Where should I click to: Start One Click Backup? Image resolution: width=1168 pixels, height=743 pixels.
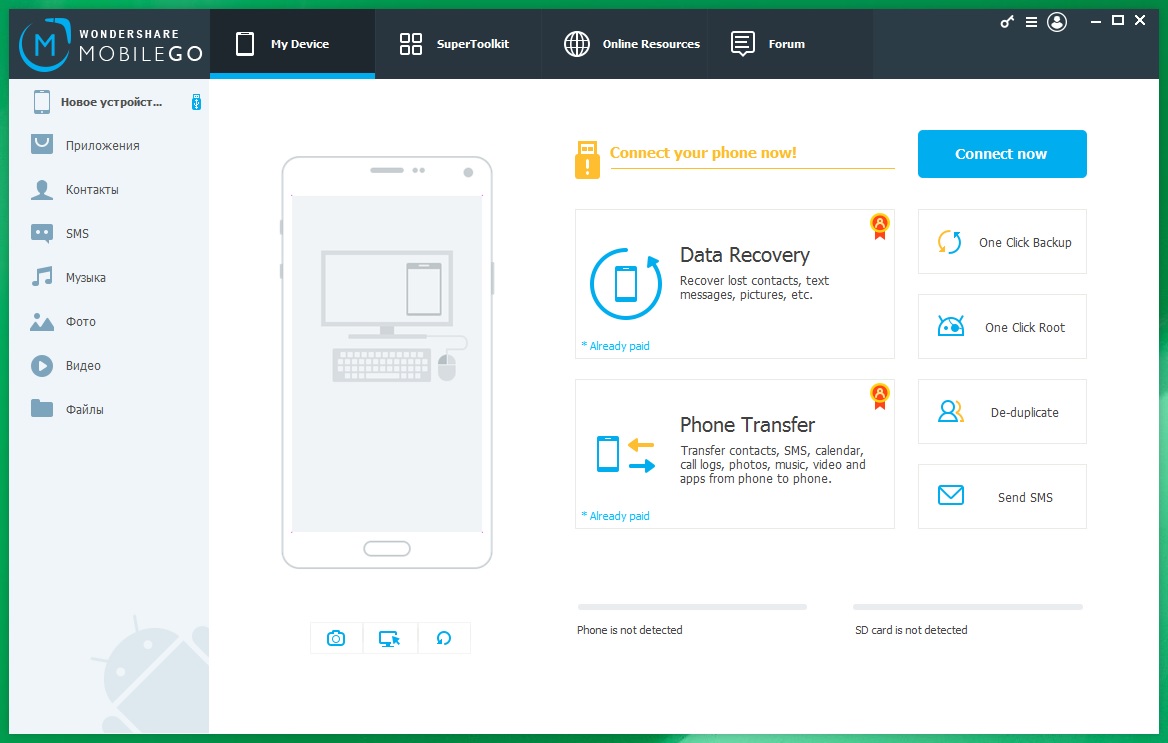coord(1002,241)
